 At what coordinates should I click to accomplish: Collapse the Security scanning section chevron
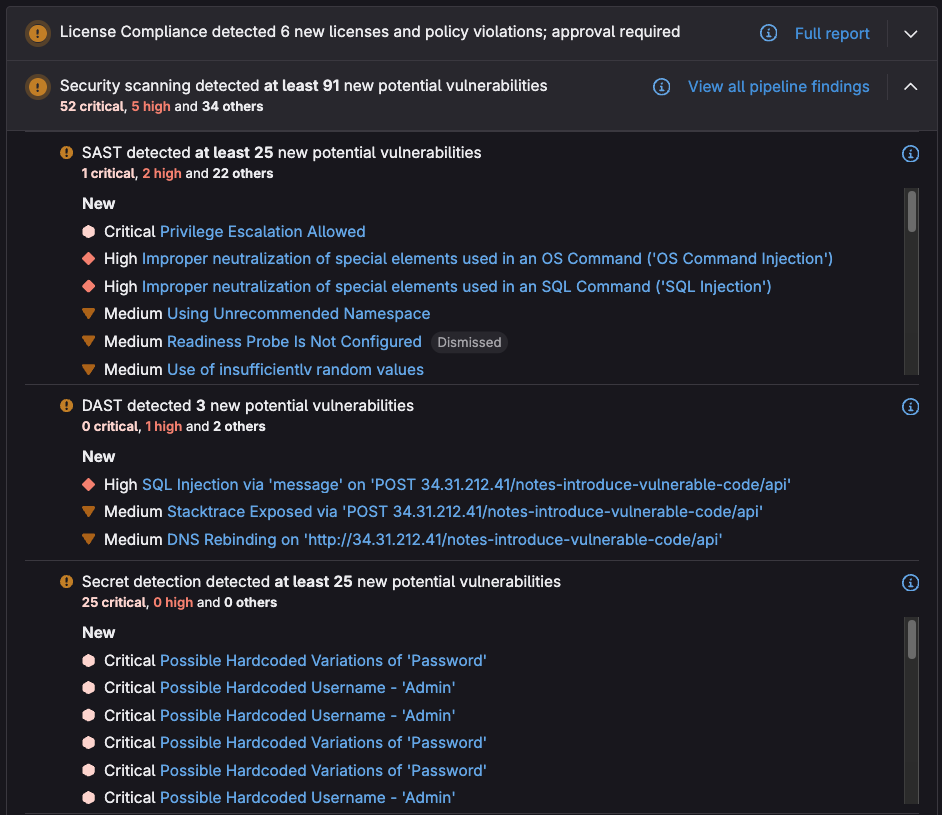tap(910, 87)
